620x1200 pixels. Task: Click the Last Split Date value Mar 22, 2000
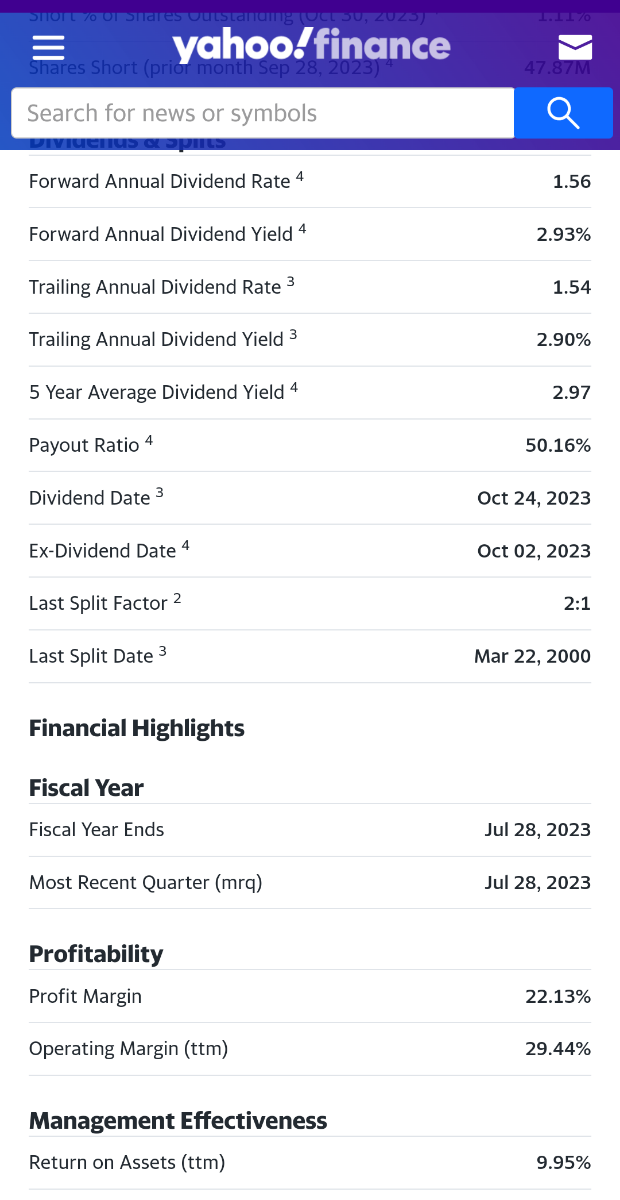[x=532, y=657]
